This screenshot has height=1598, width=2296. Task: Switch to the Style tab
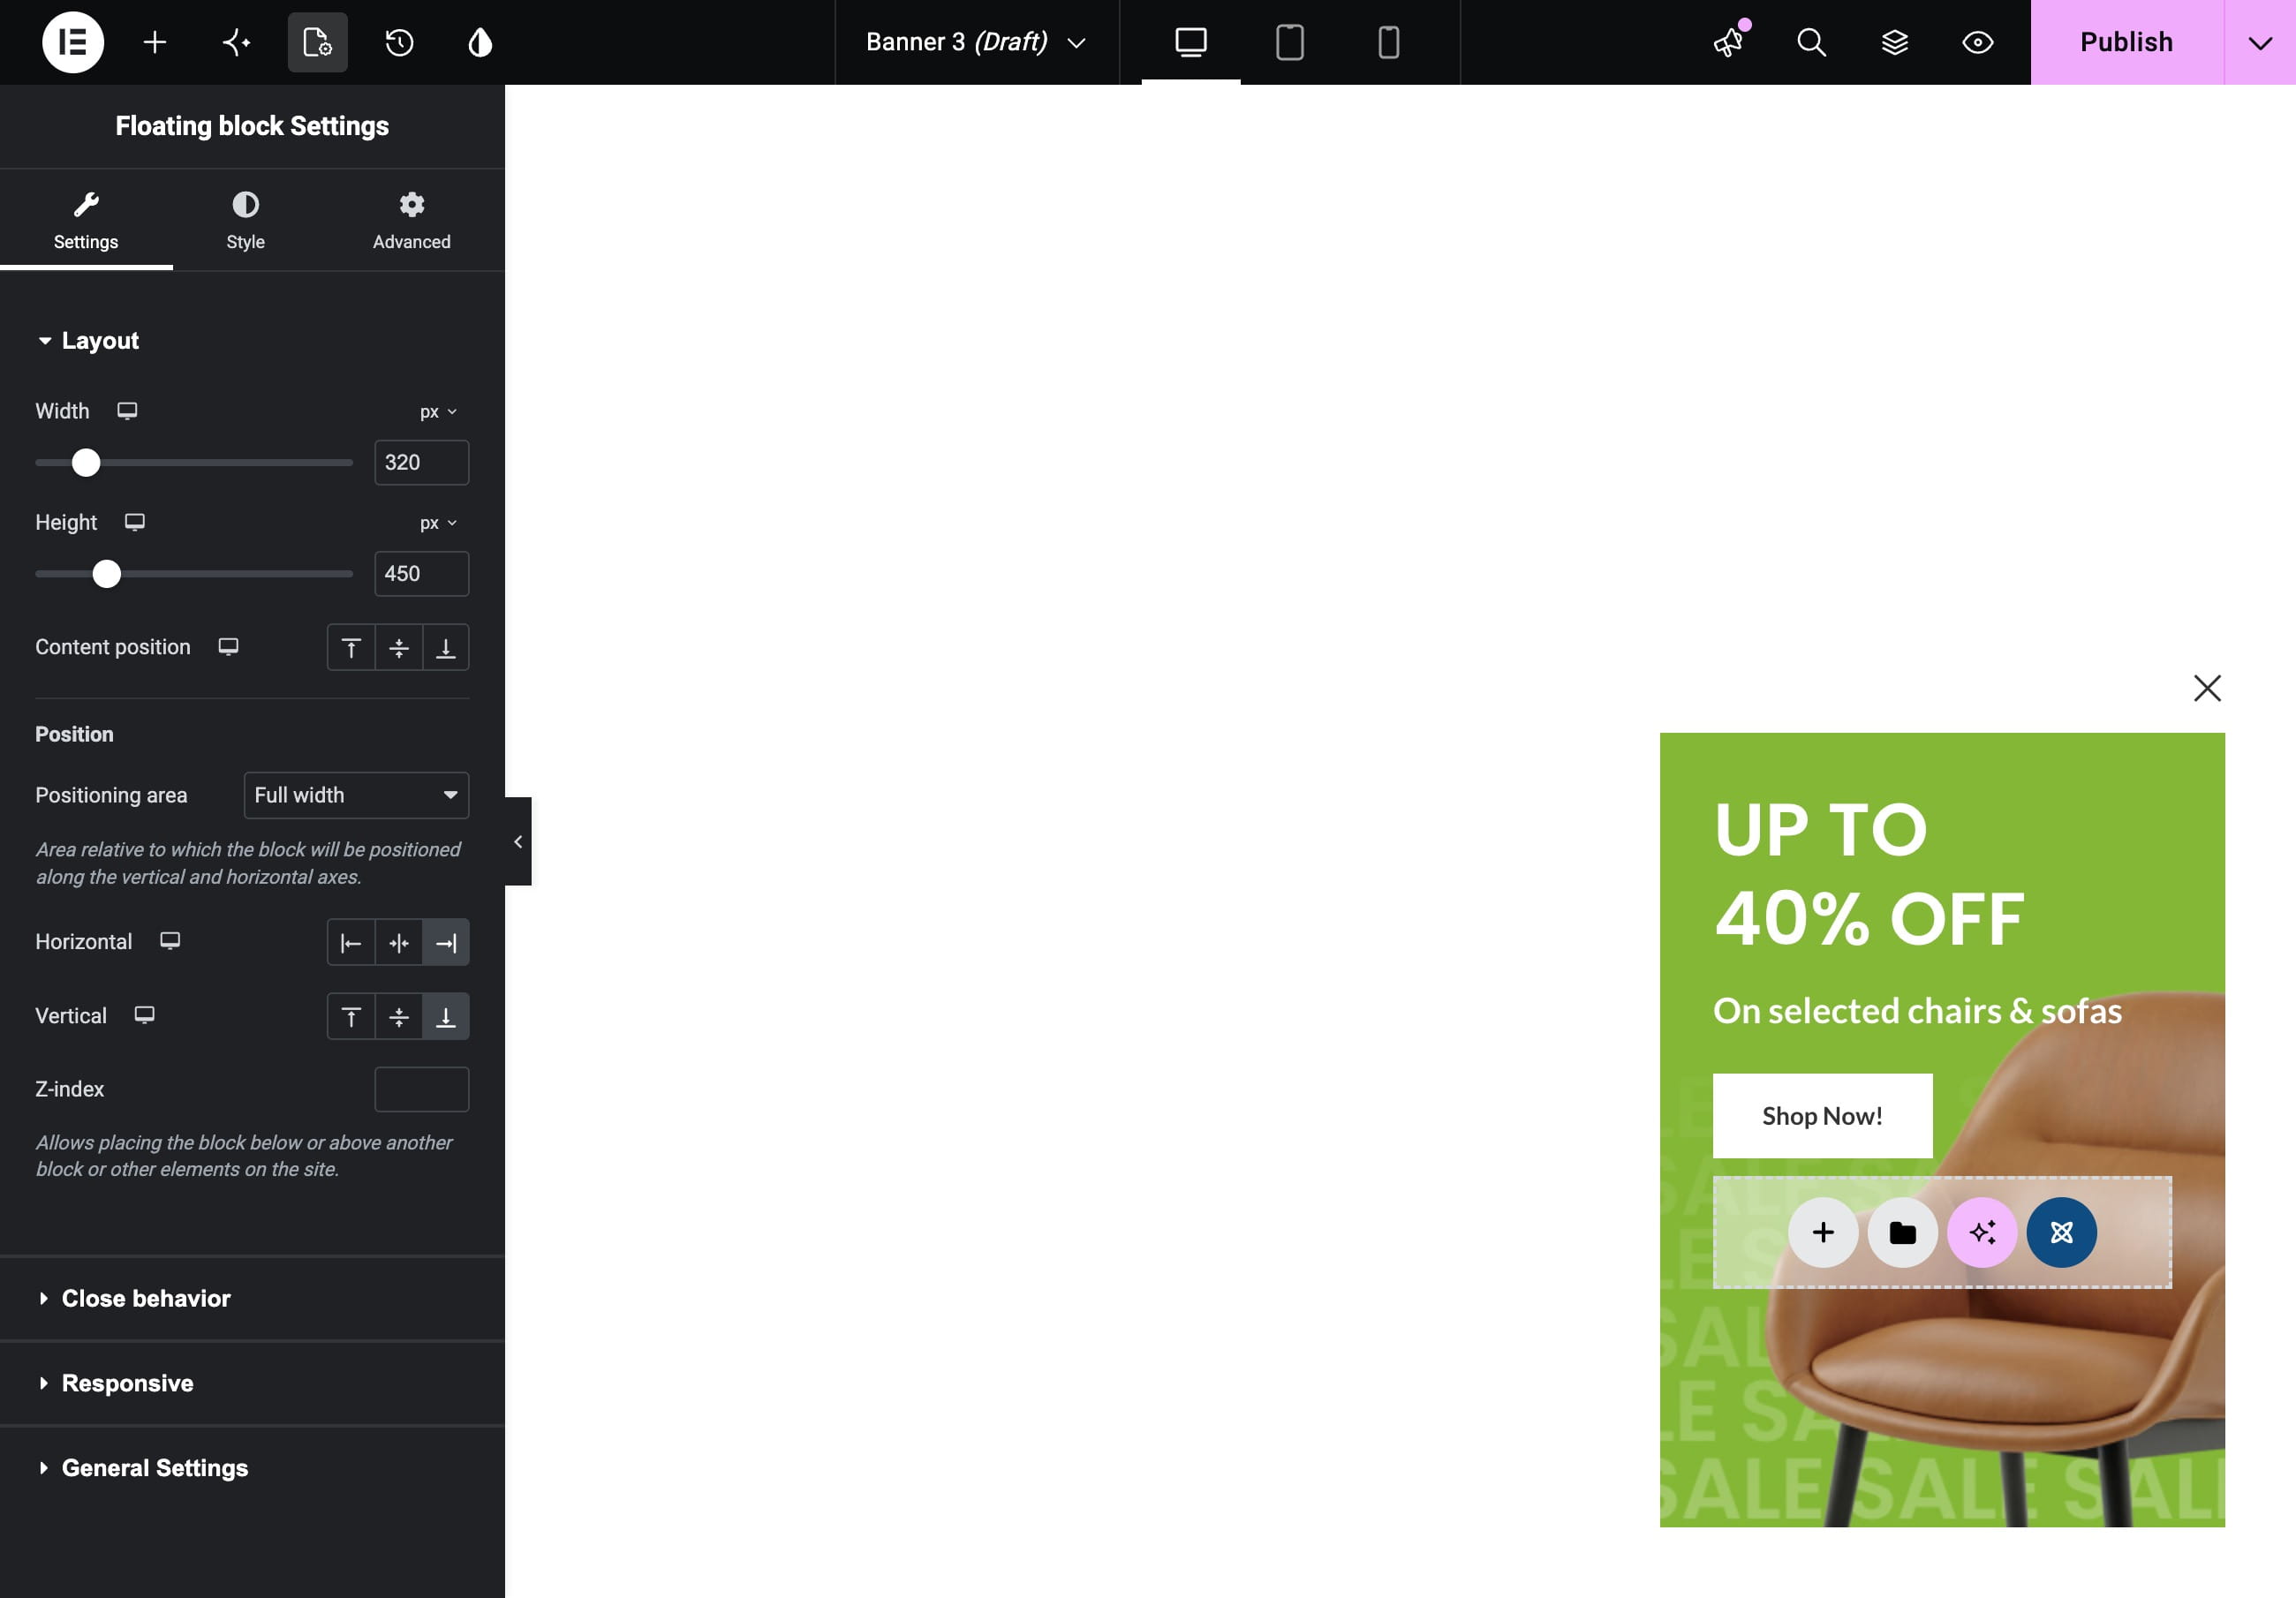tap(245, 220)
